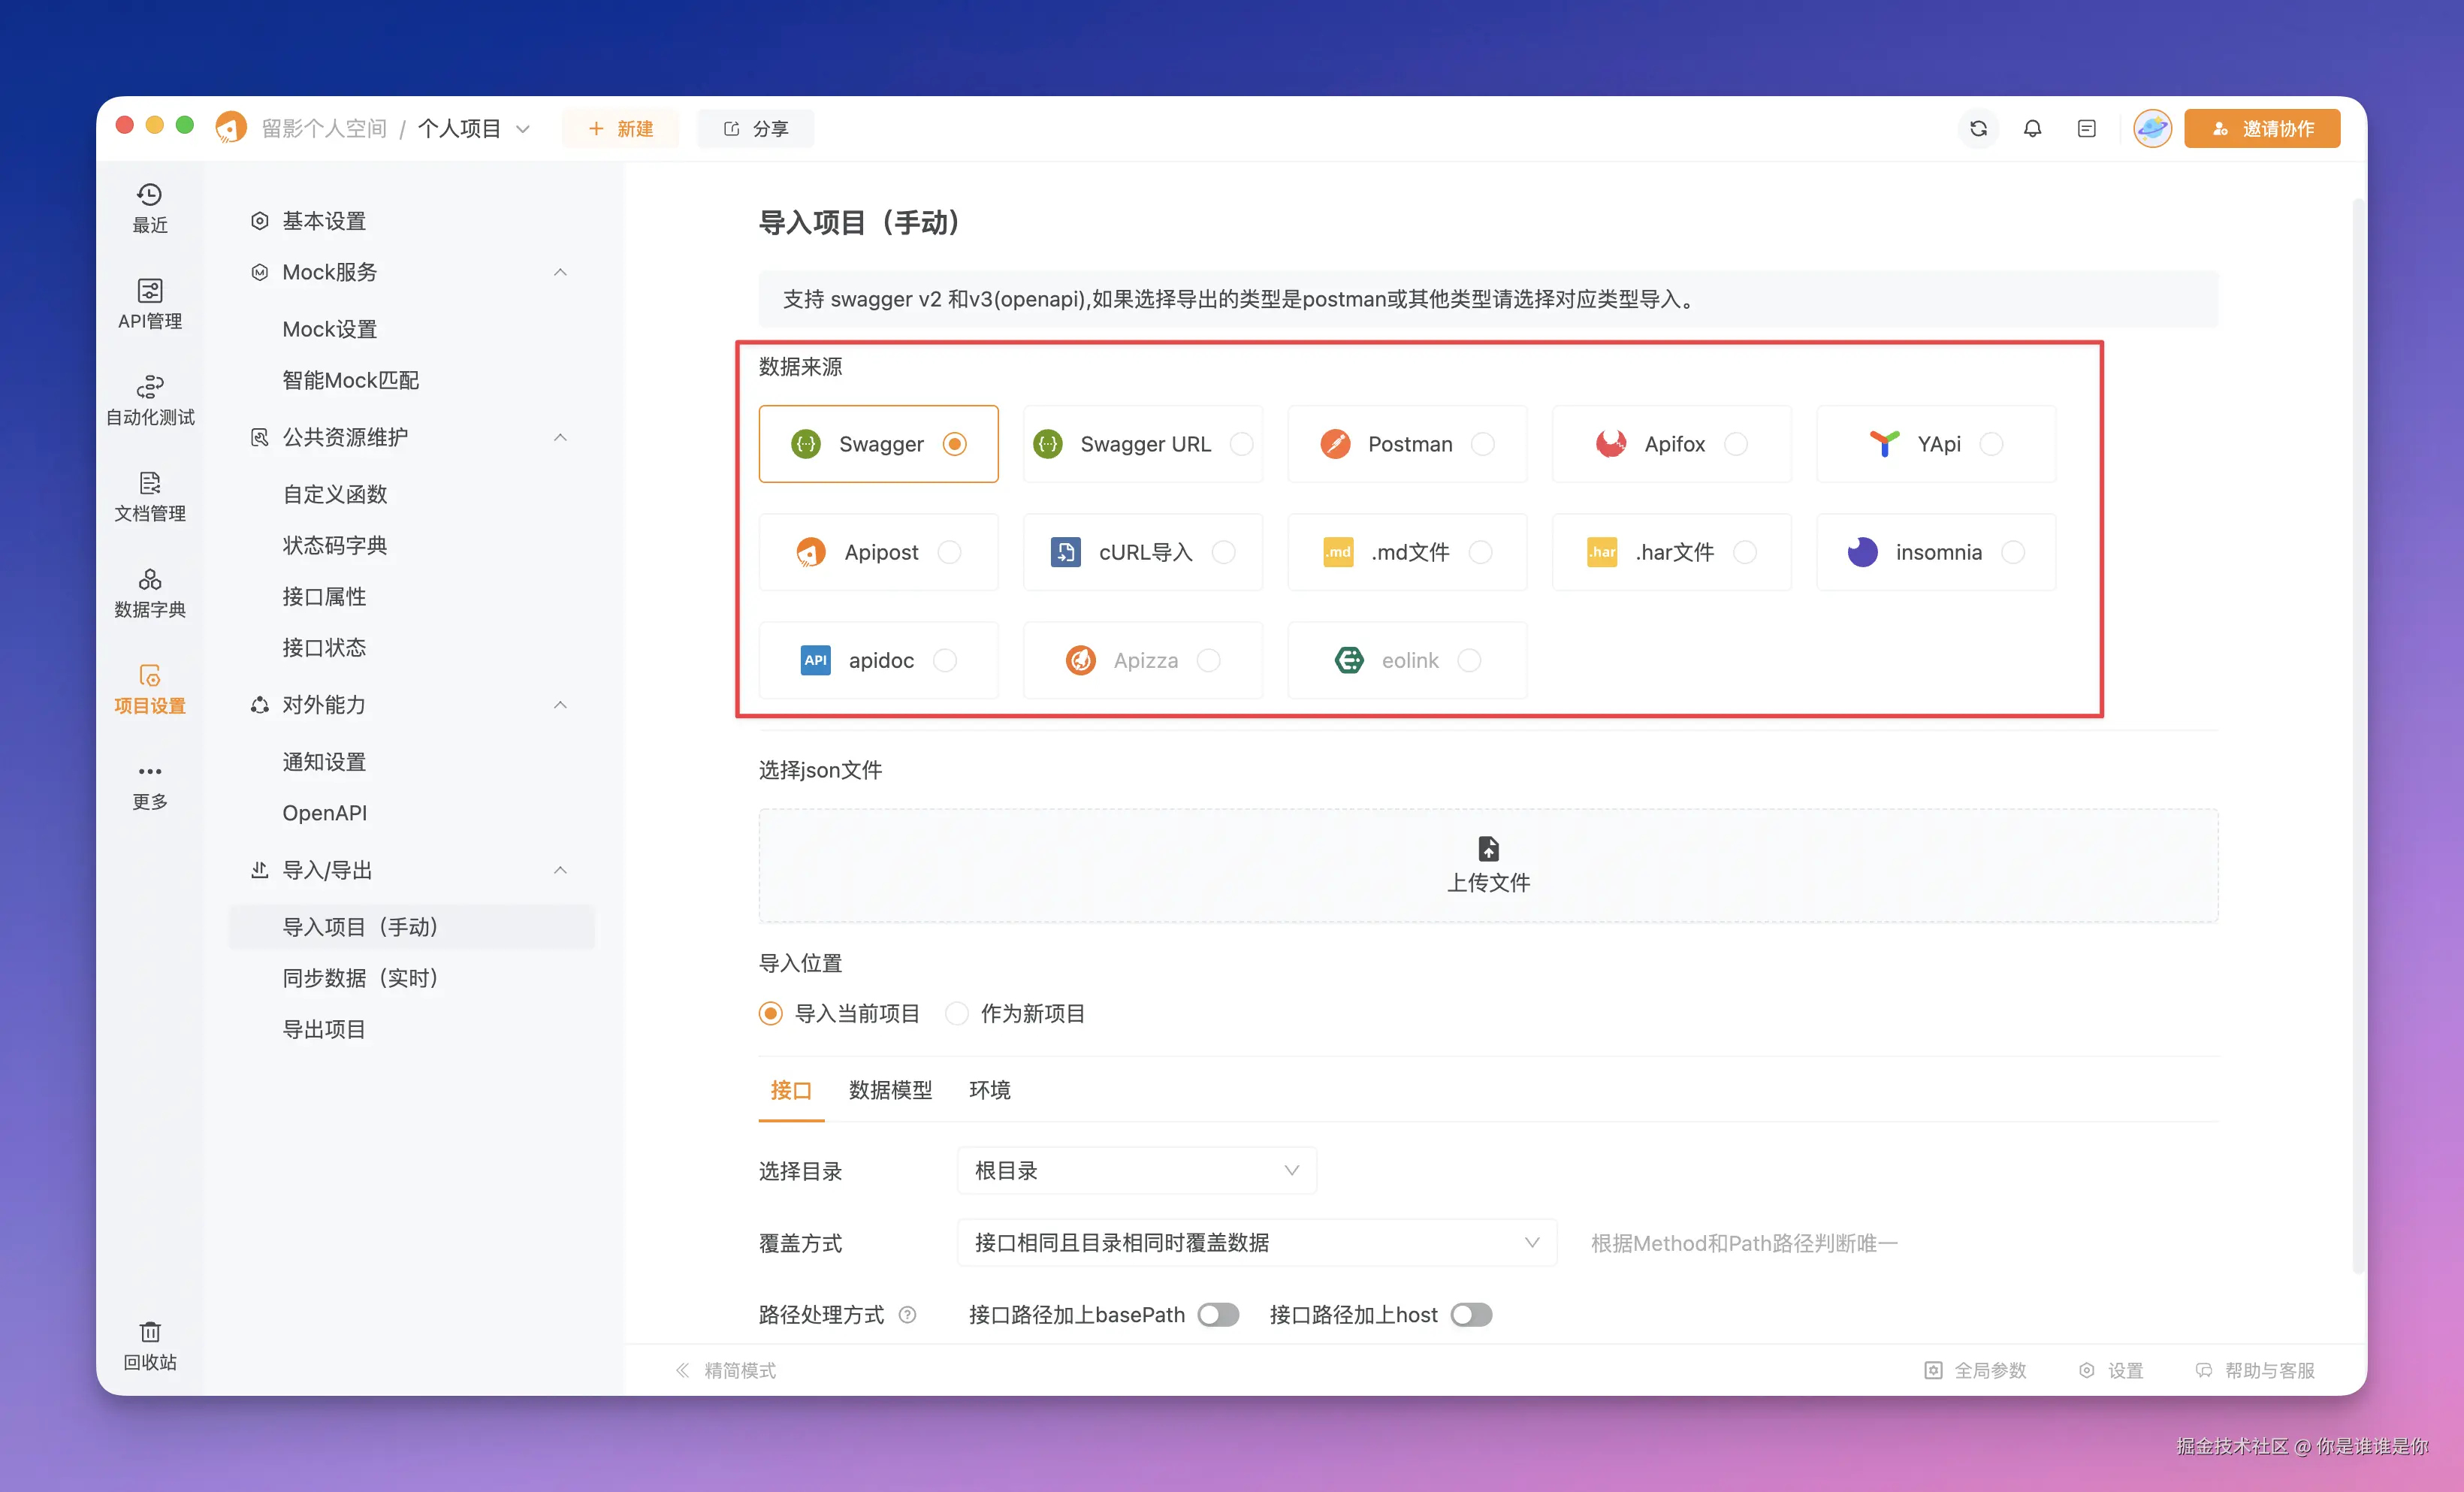Click the help icon beside 路径处理方式

(x=907, y=1314)
